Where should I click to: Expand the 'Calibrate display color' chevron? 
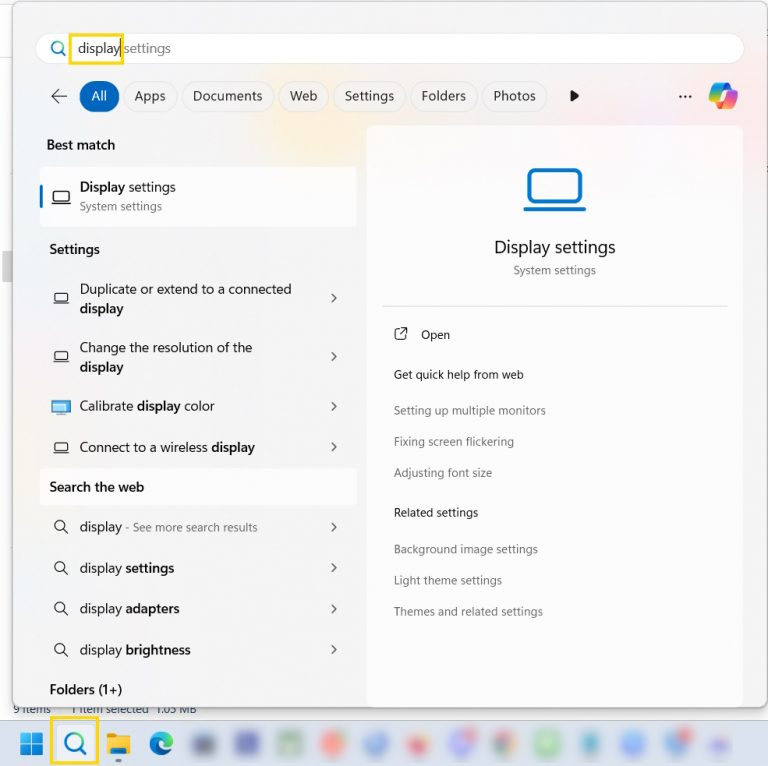coord(333,406)
